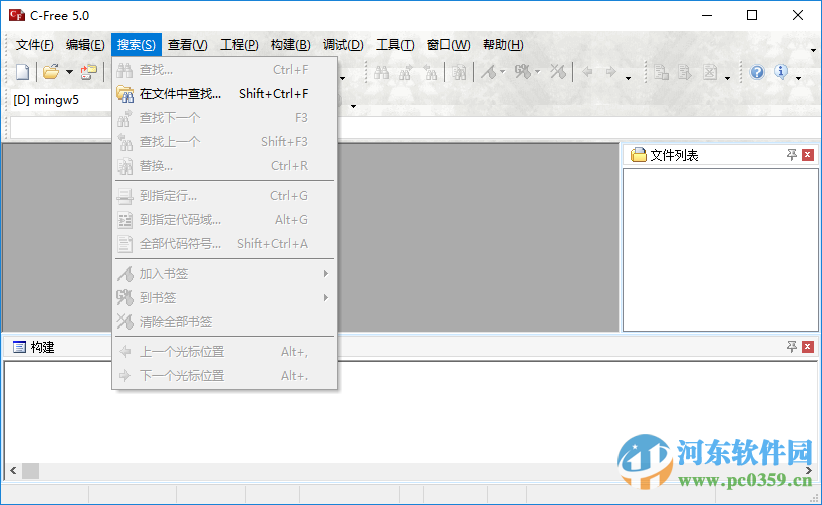Click the 文件列表 folder icon
This screenshot has height=505, width=822.
click(639, 155)
